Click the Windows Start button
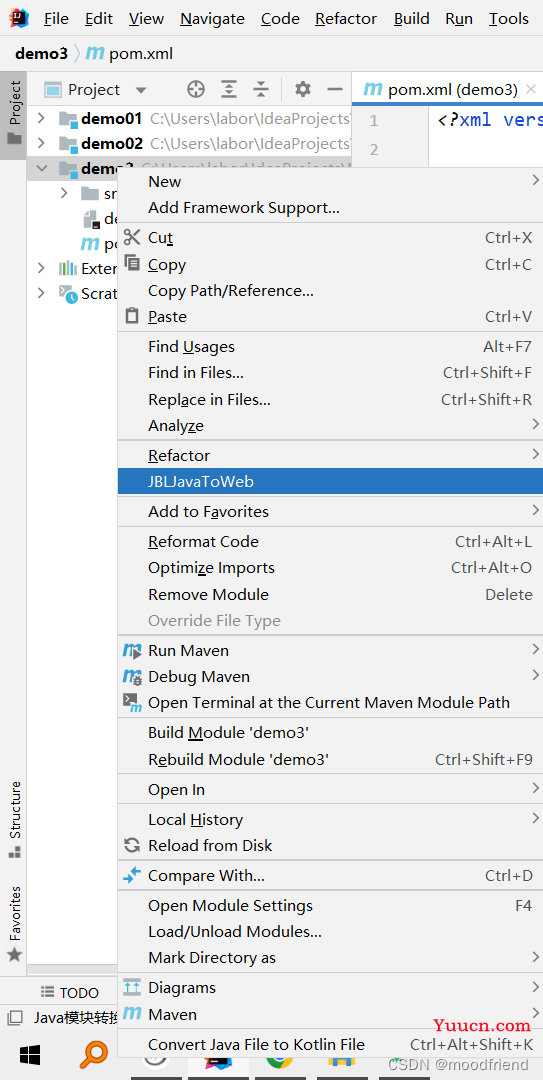 tap(29, 1054)
